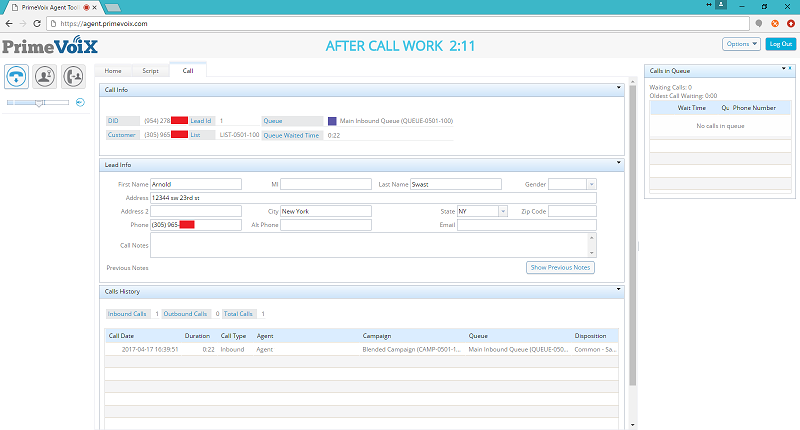Click the Log Out button
This screenshot has height=430, width=800.
781,44
